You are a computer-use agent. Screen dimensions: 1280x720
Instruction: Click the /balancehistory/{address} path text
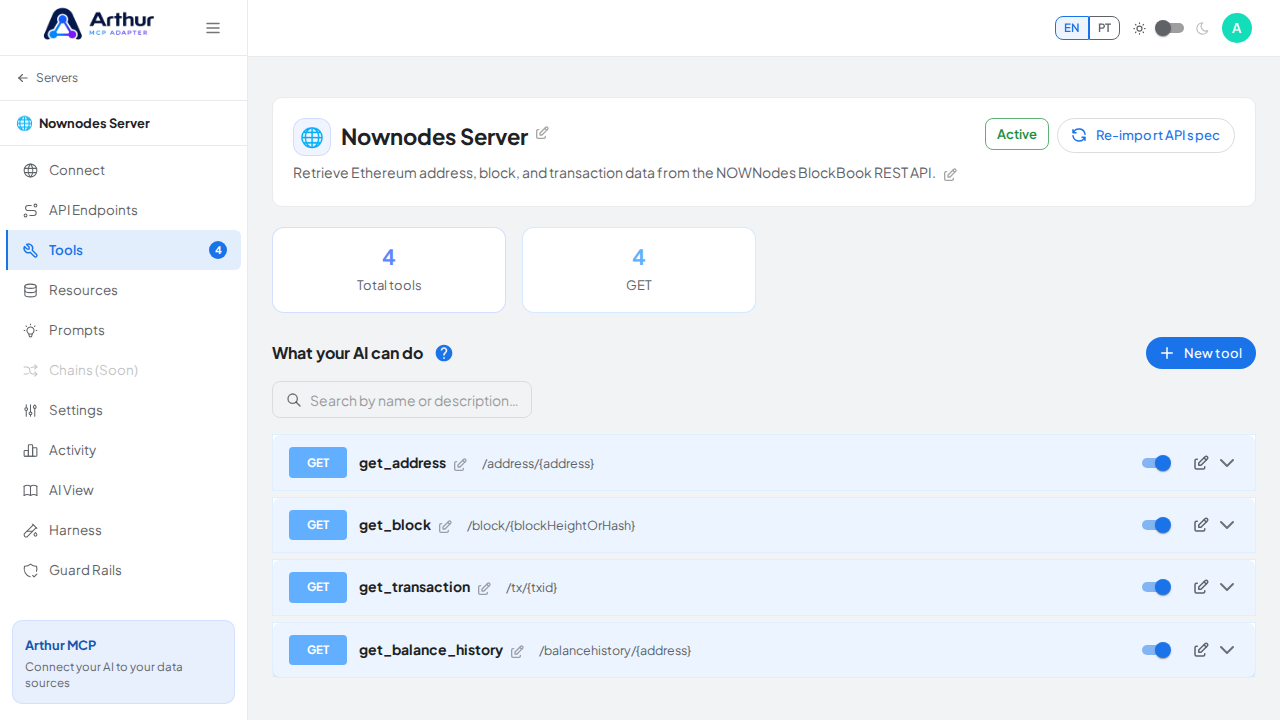pyautogui.click(x=615, y=651)
